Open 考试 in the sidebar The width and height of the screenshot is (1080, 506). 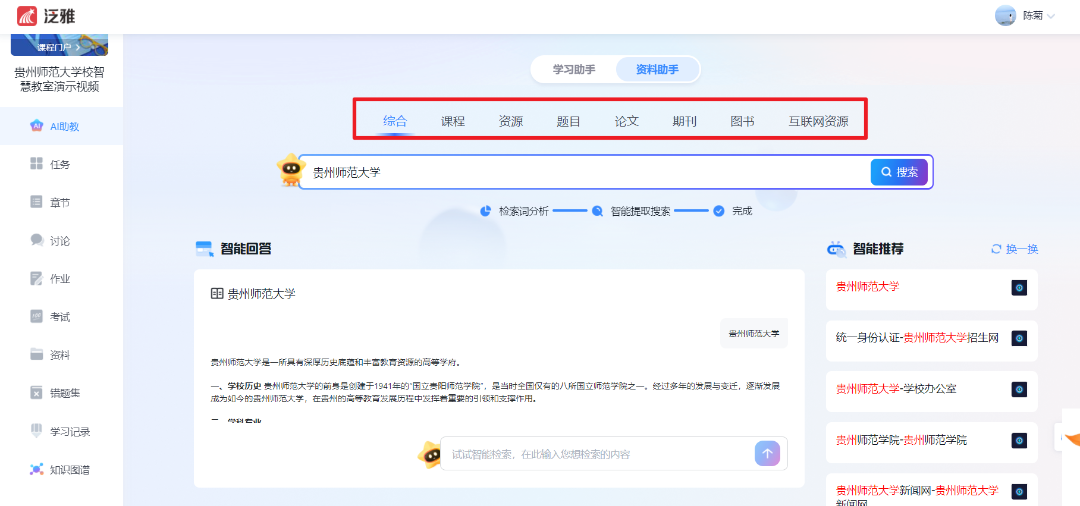(61, 317)
